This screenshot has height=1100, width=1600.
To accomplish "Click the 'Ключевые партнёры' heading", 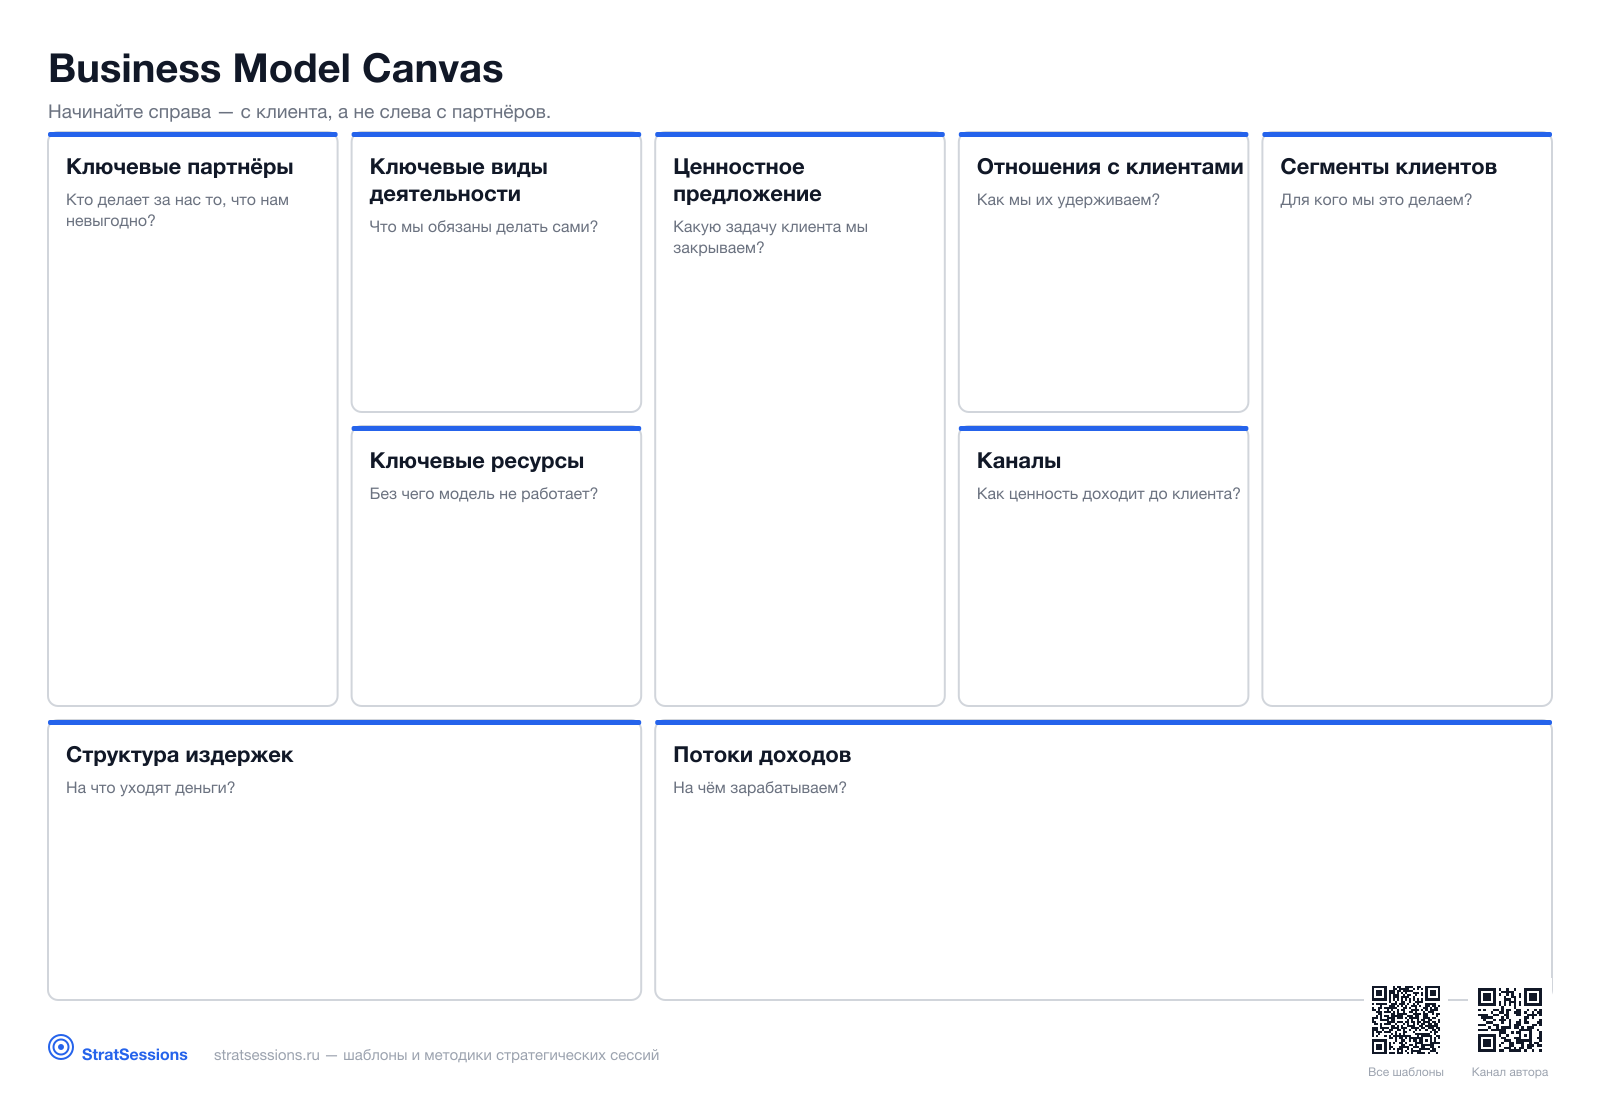I will (180, 167).
